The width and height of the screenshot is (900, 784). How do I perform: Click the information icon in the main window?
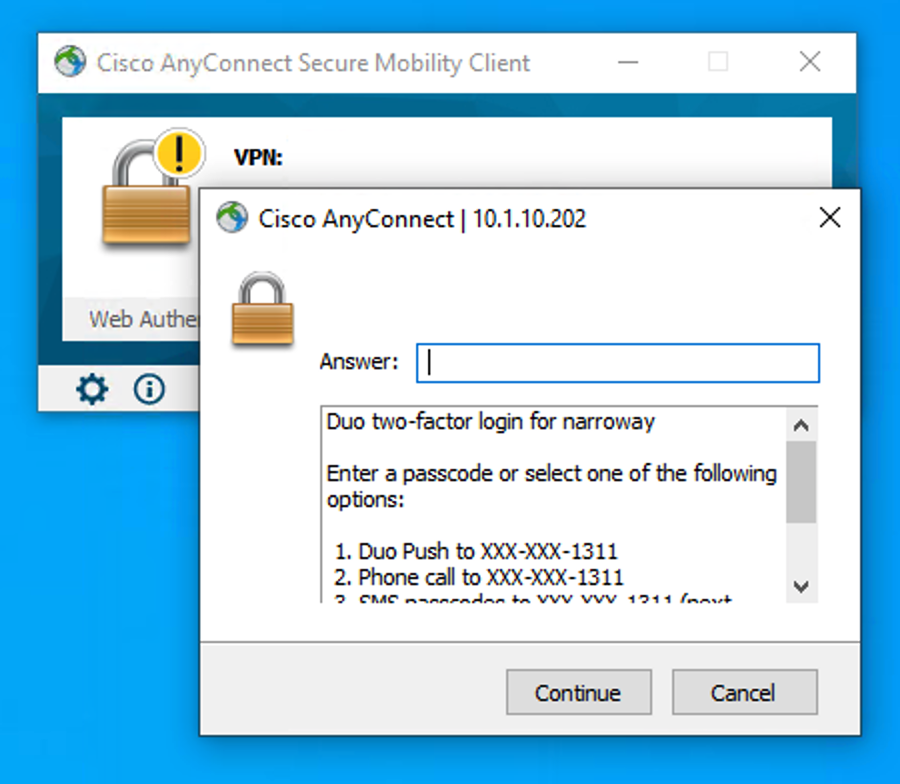coord(148,389)
